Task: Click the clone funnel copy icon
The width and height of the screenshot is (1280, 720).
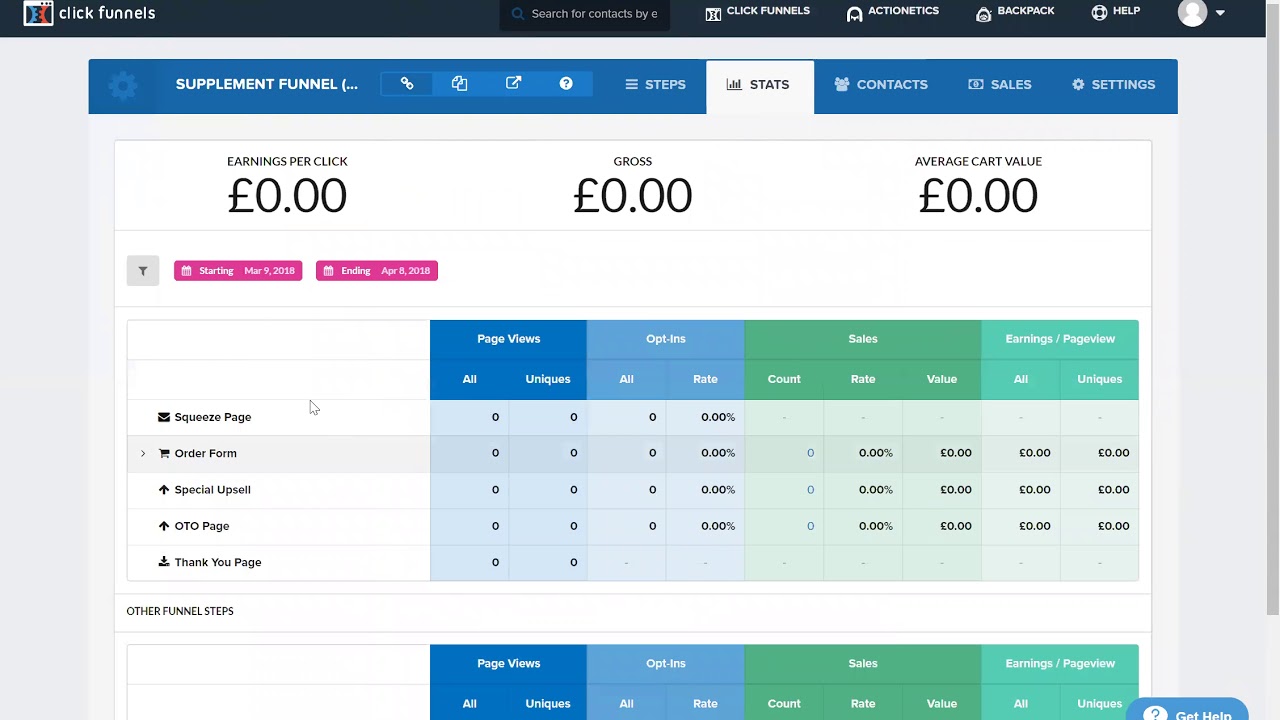Action: 459,84
